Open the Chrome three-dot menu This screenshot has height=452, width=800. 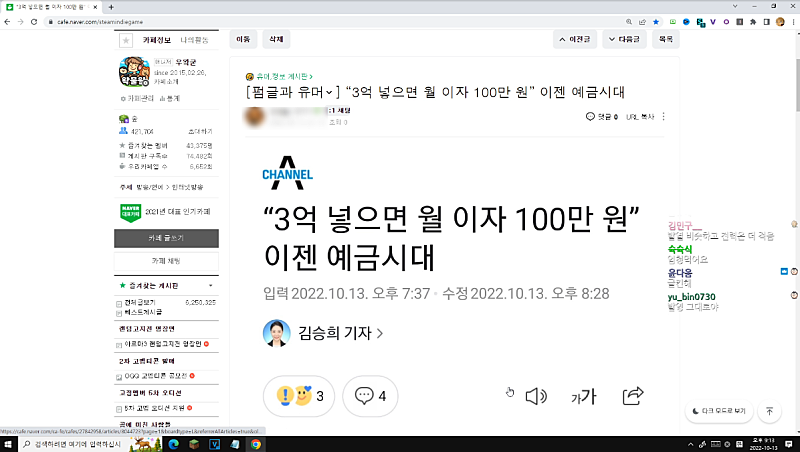click(793, 22)
